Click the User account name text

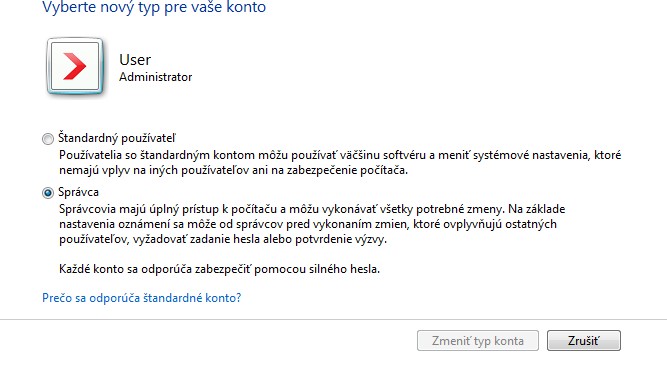135,60
